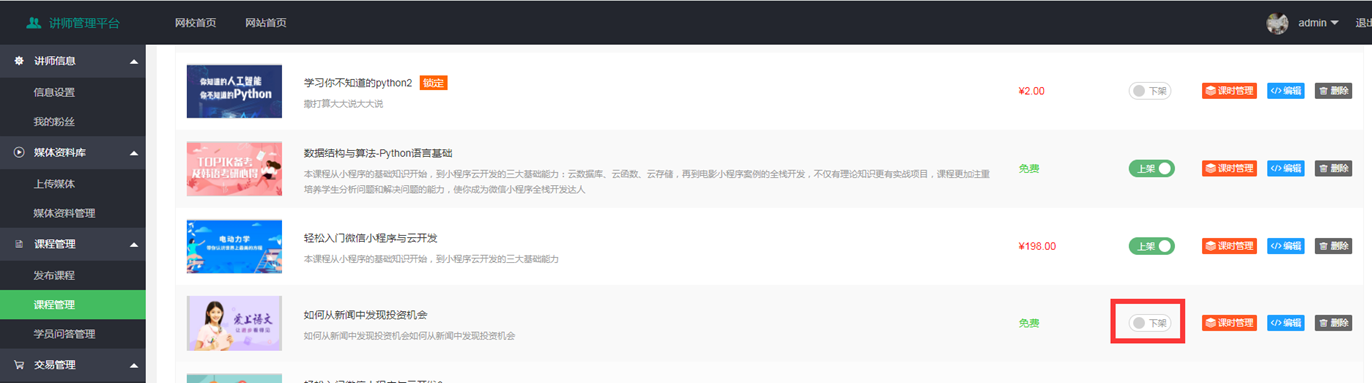Open 上传媒体 in the sidebar
The width and height of the screenshot is (1372, 383).
click(54, 184)
